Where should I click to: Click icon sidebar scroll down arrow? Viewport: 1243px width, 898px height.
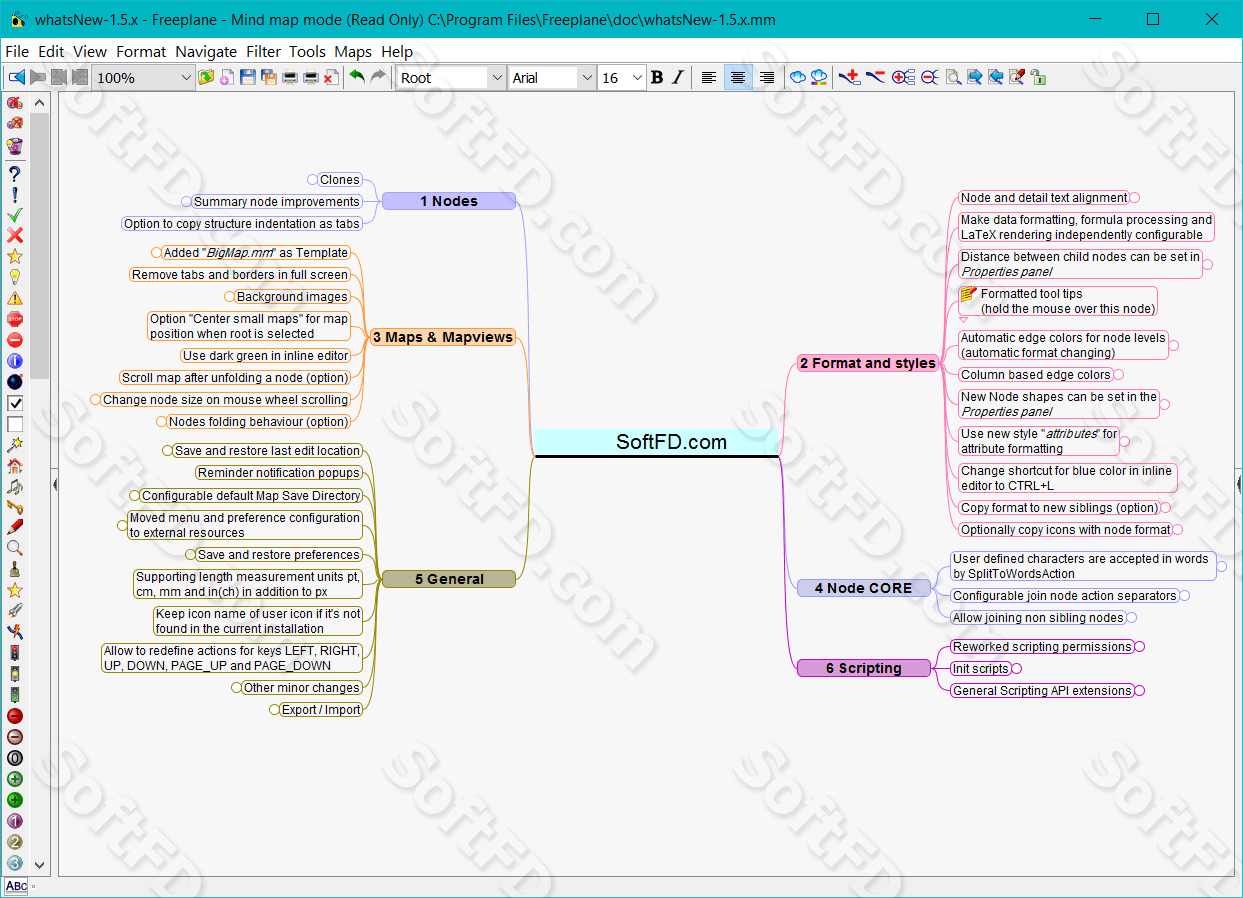tap(40, 864)
